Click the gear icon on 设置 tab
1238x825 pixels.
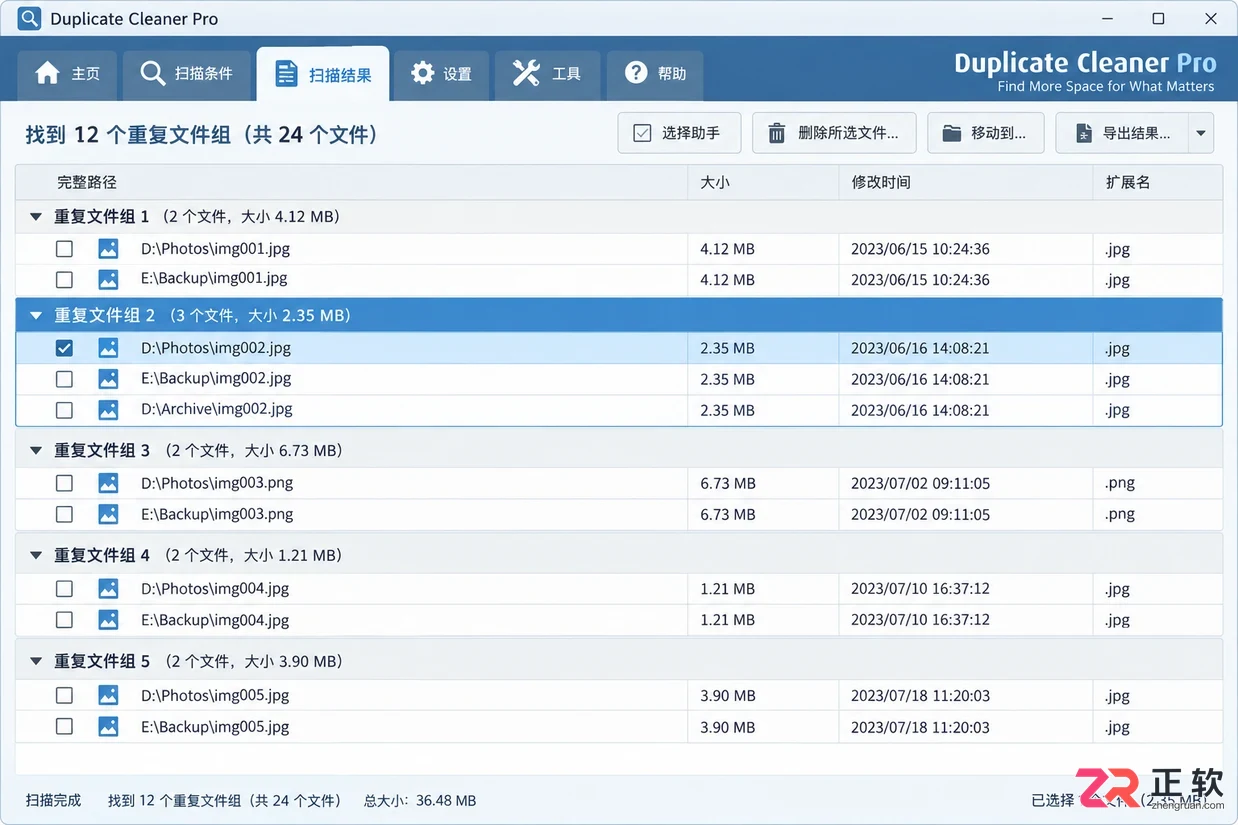423,73
